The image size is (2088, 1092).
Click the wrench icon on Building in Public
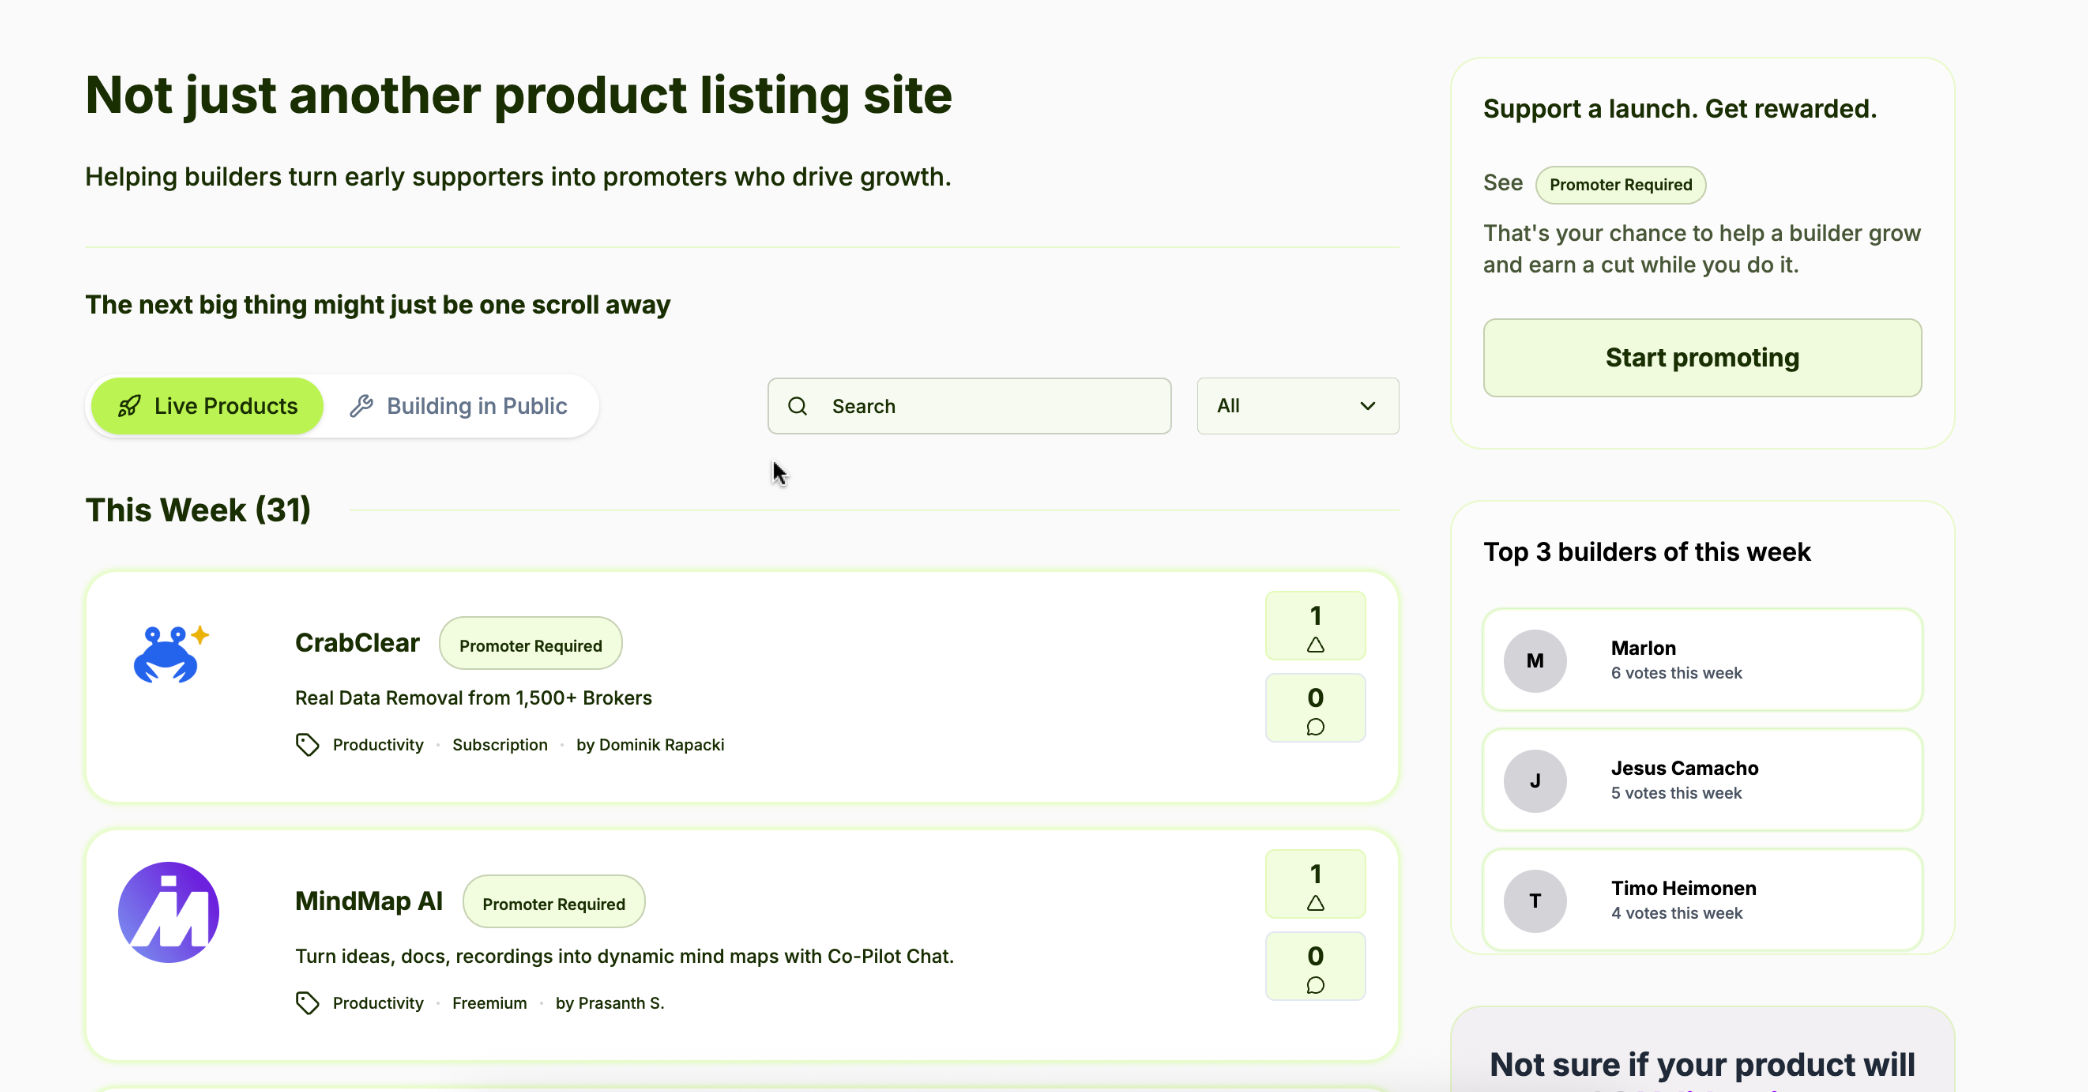pos(361,406)
